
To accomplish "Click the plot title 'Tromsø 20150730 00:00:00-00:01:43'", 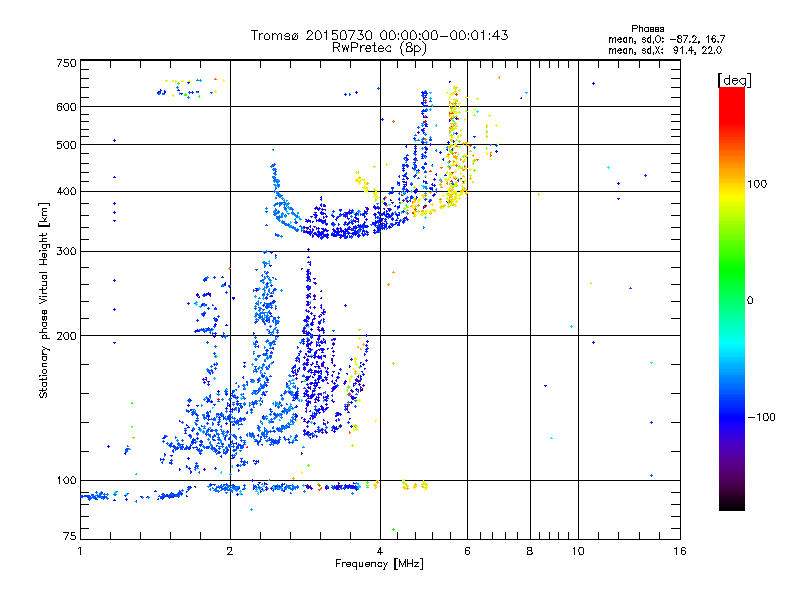I will pos(379,35).
